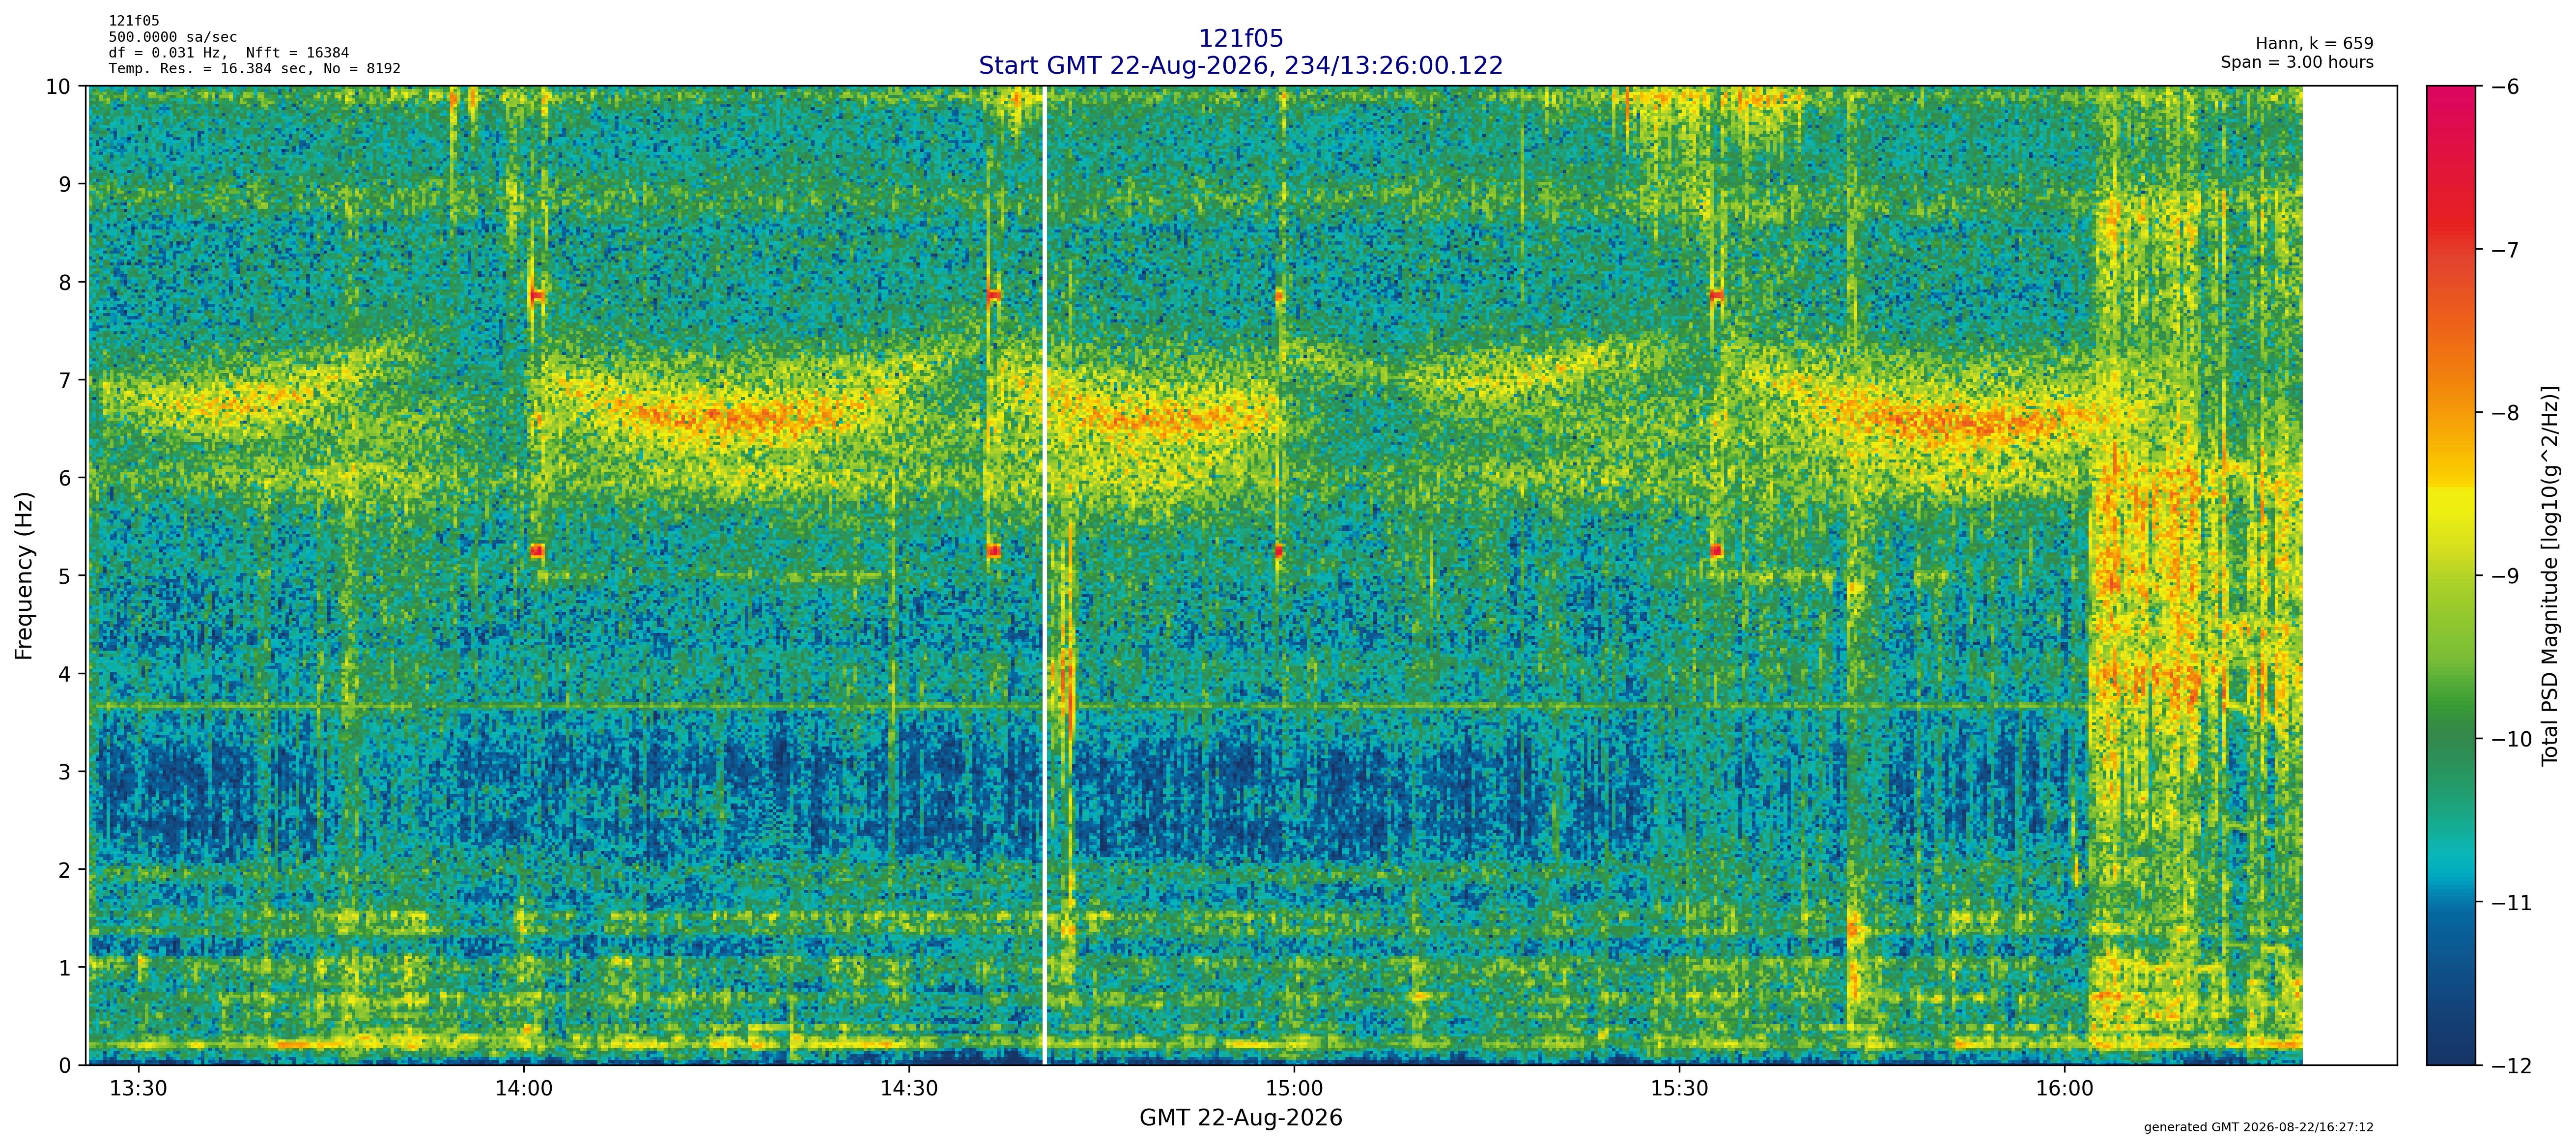The image size is (2576, 1148).
Task: Select the "Span = 3.00 hours" annotation
Action: pyautogui.click(x=2297, y=62)
